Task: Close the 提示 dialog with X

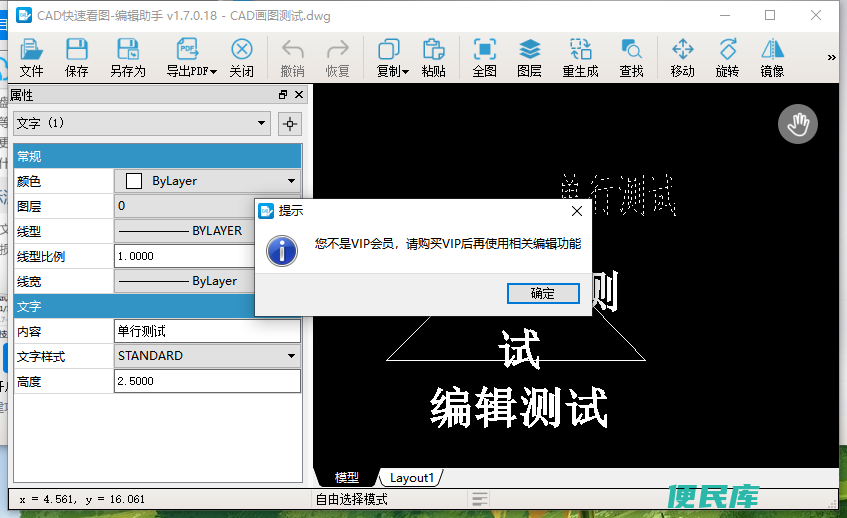Action: (x=577, y=211)
